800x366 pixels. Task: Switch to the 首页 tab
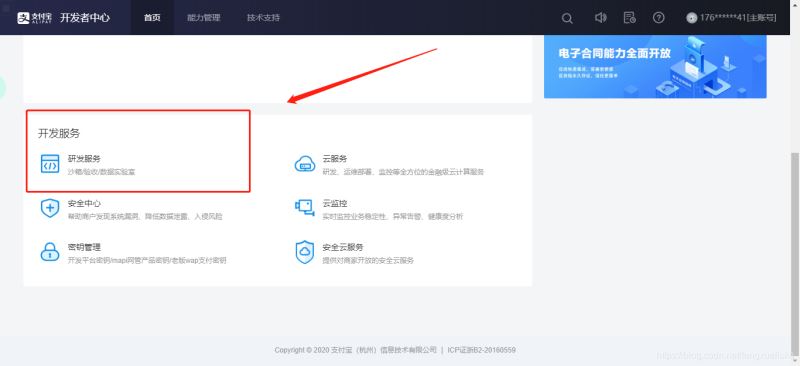152,18
